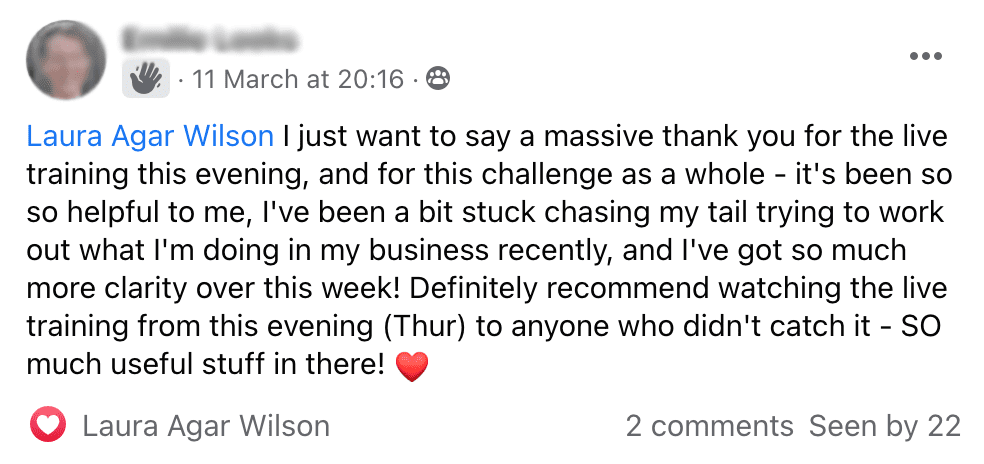The height and width of the screenshot is (464, 984).
Task: Open the blurred author name link
Action: point(210,41)
